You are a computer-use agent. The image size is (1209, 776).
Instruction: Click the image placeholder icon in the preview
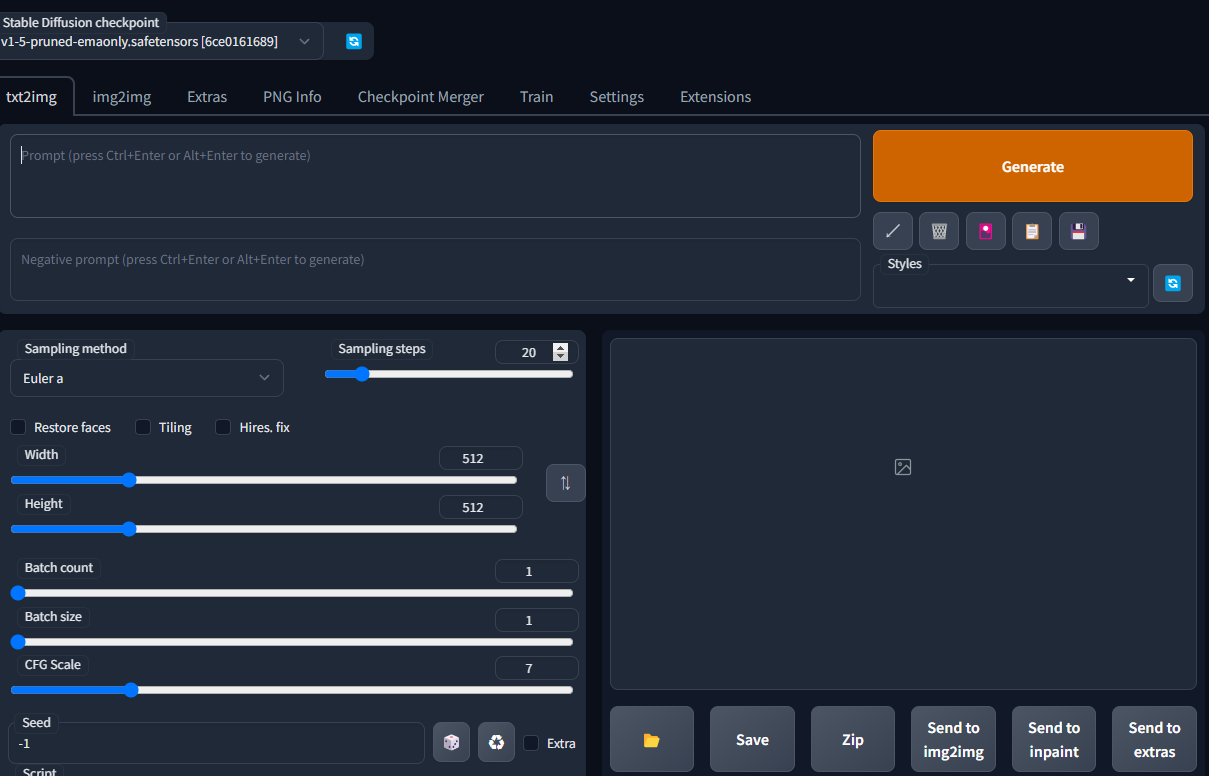pyautogui.click(x=903, y=467)
